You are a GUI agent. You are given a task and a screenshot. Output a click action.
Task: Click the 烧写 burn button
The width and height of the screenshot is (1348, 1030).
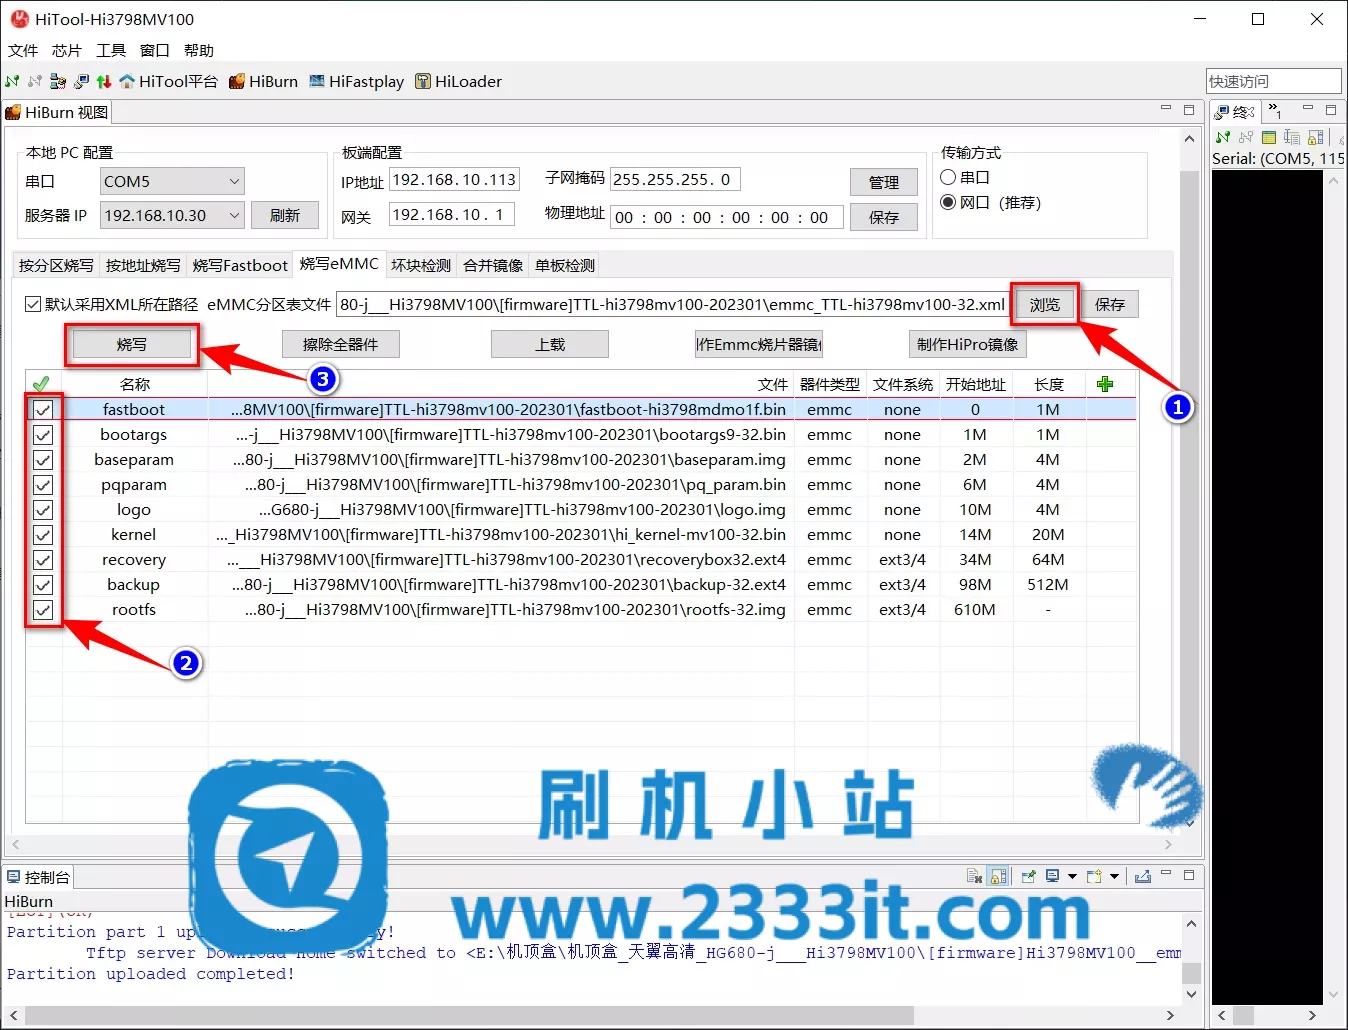[x=131, y=345]
